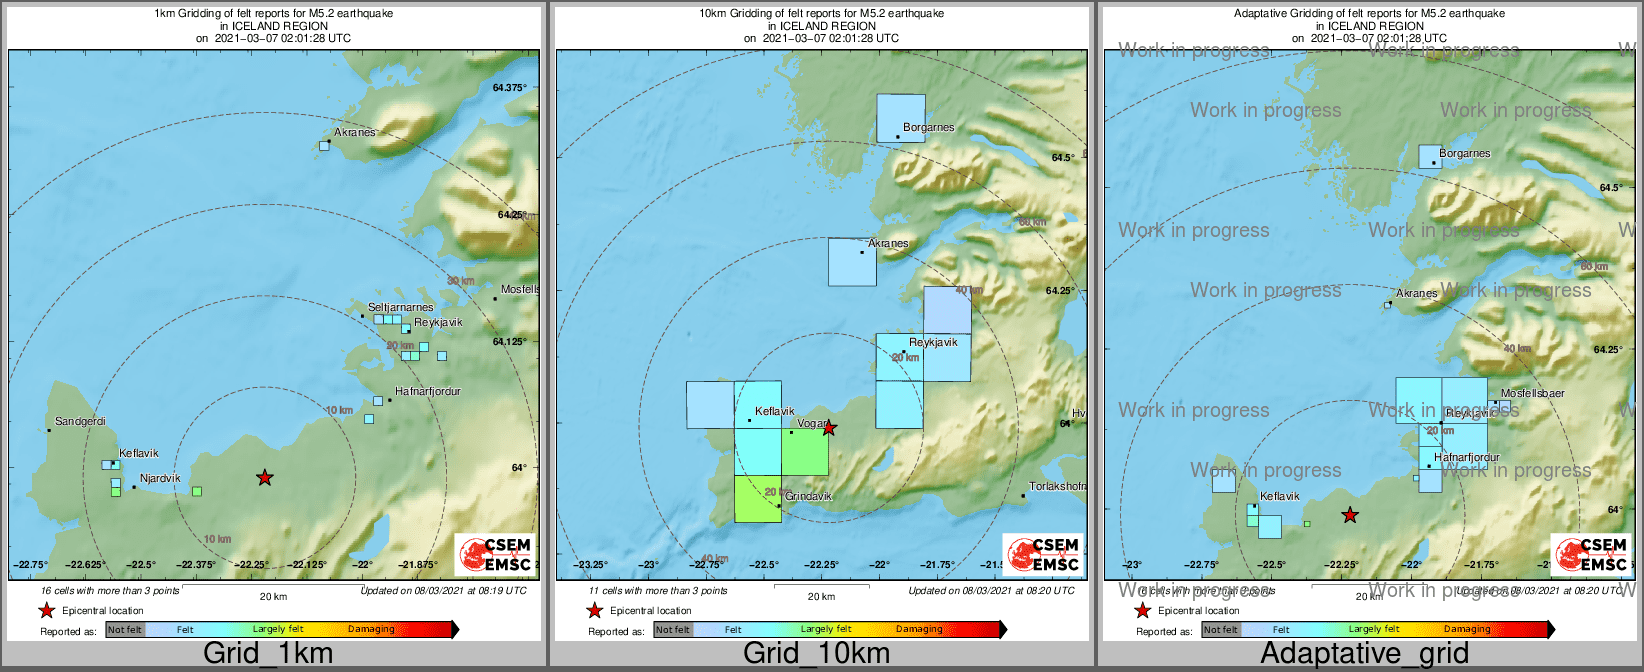Click the green cell at Grindavik on the Grid_10km map
Image resolution: width=1644 pixels, height=672 pixels.
[758, 498]
